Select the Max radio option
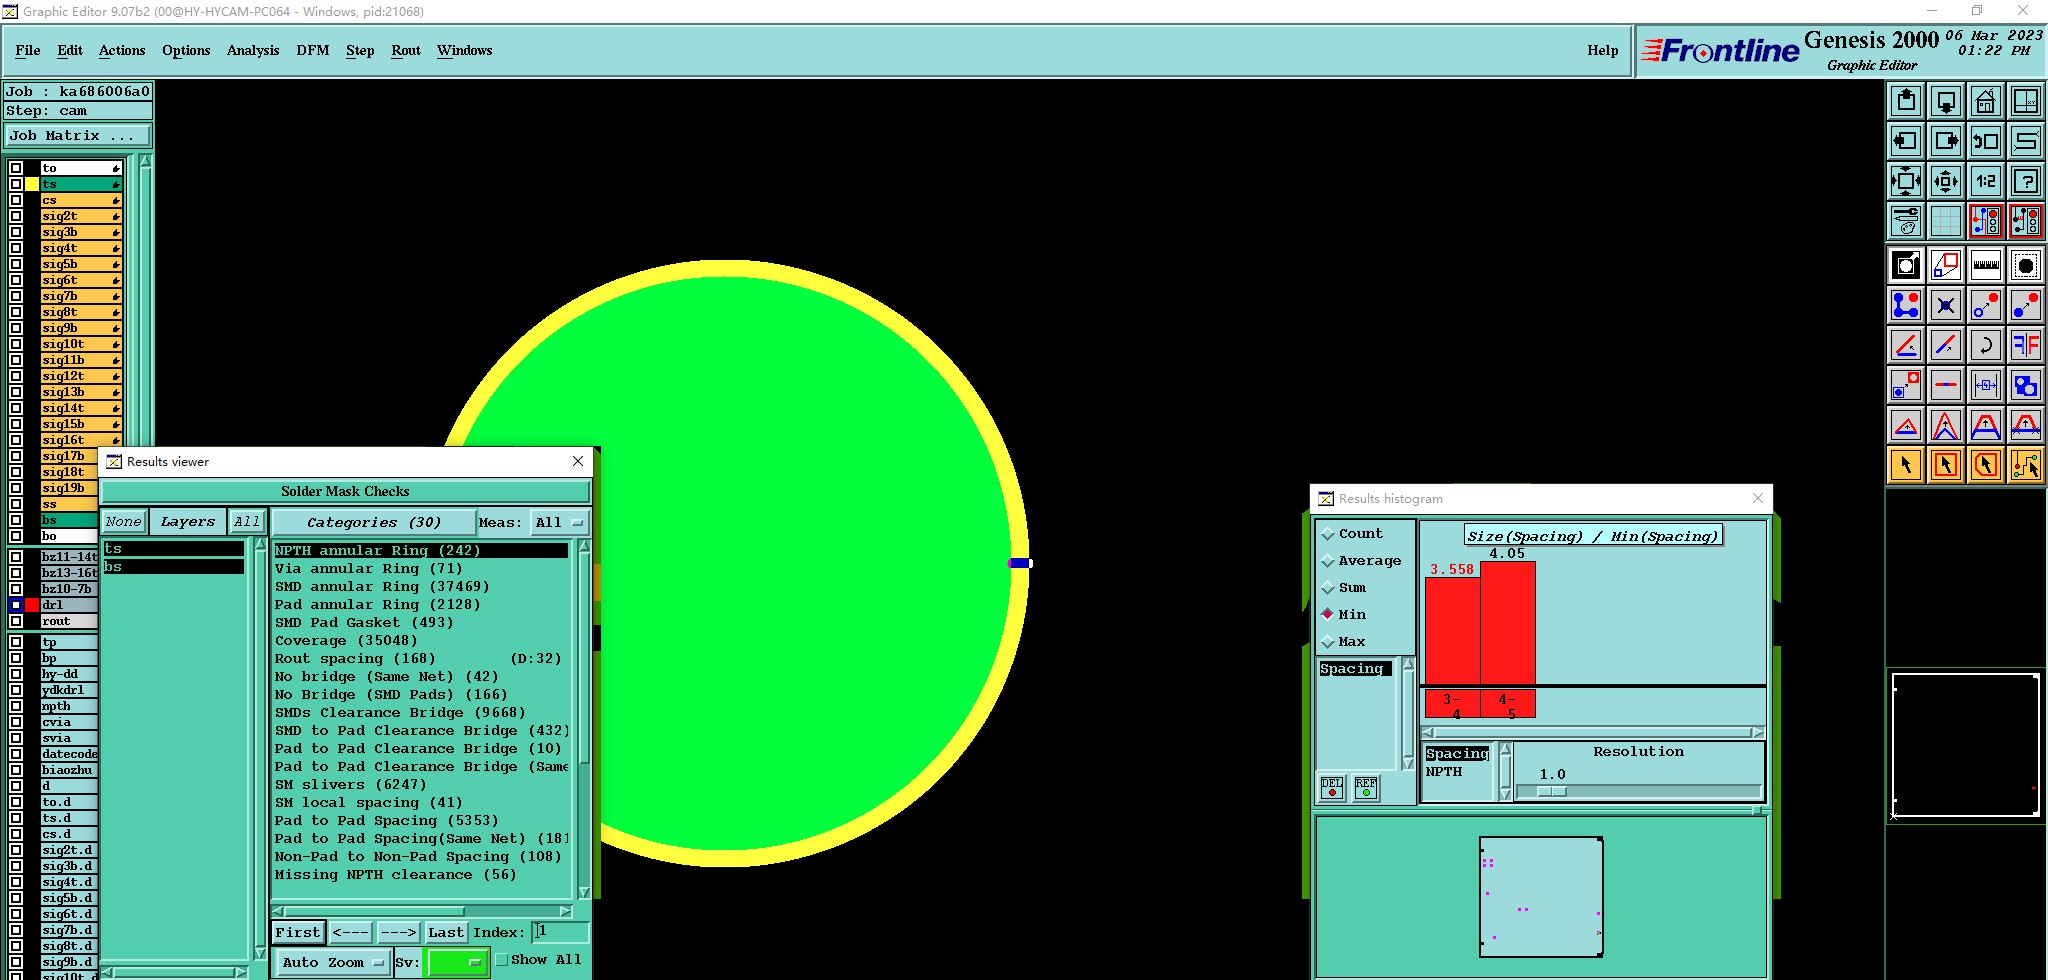 (1328, 642)
